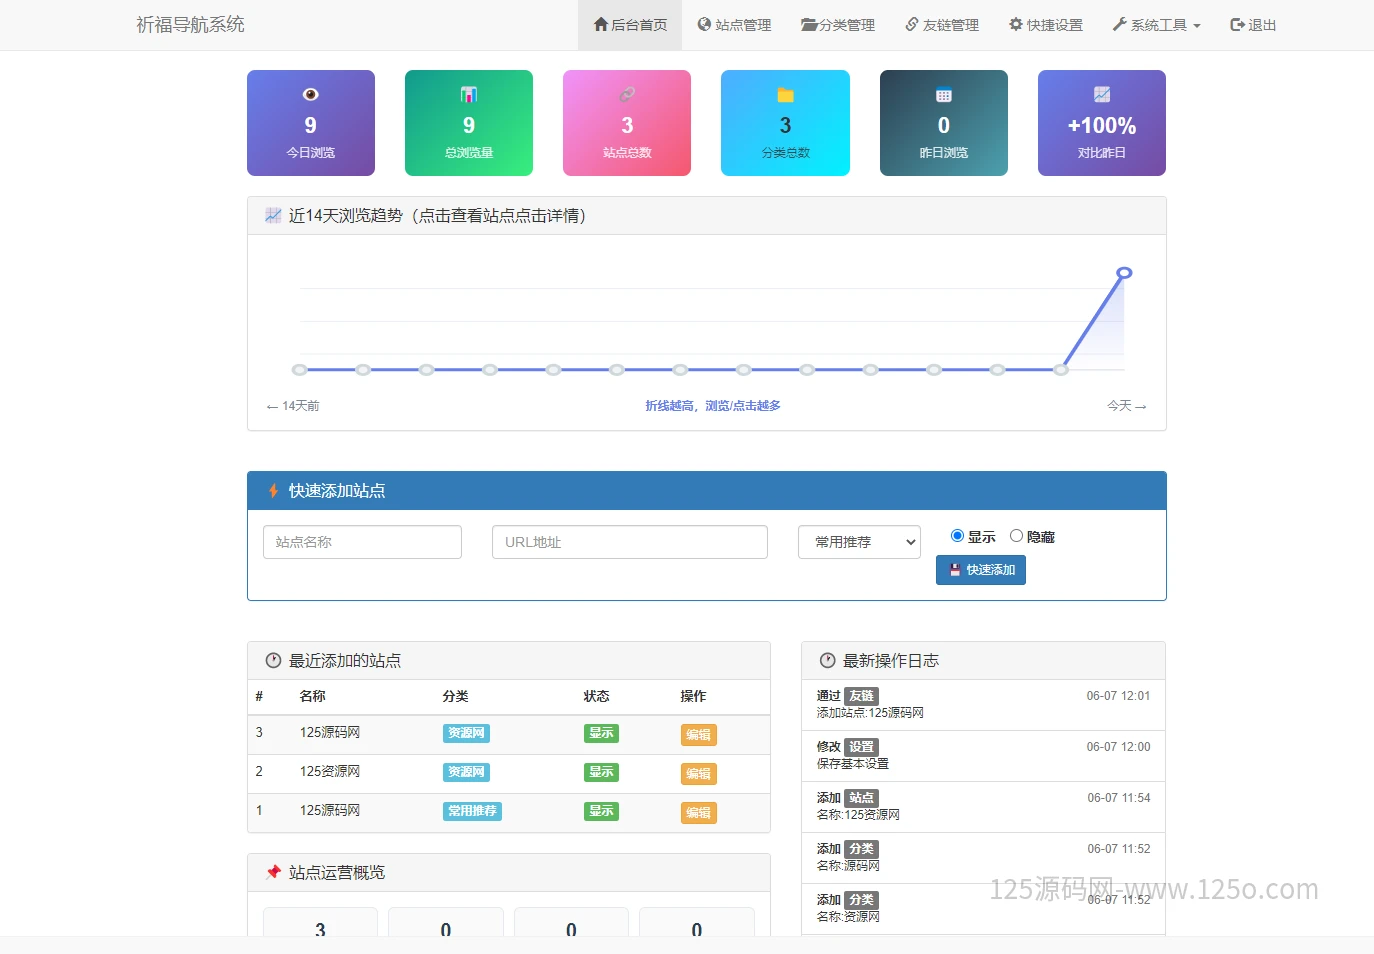Click the 祈福导航系统 brand title
This screenshot has height=954, width=1374.
click(190, 25)
